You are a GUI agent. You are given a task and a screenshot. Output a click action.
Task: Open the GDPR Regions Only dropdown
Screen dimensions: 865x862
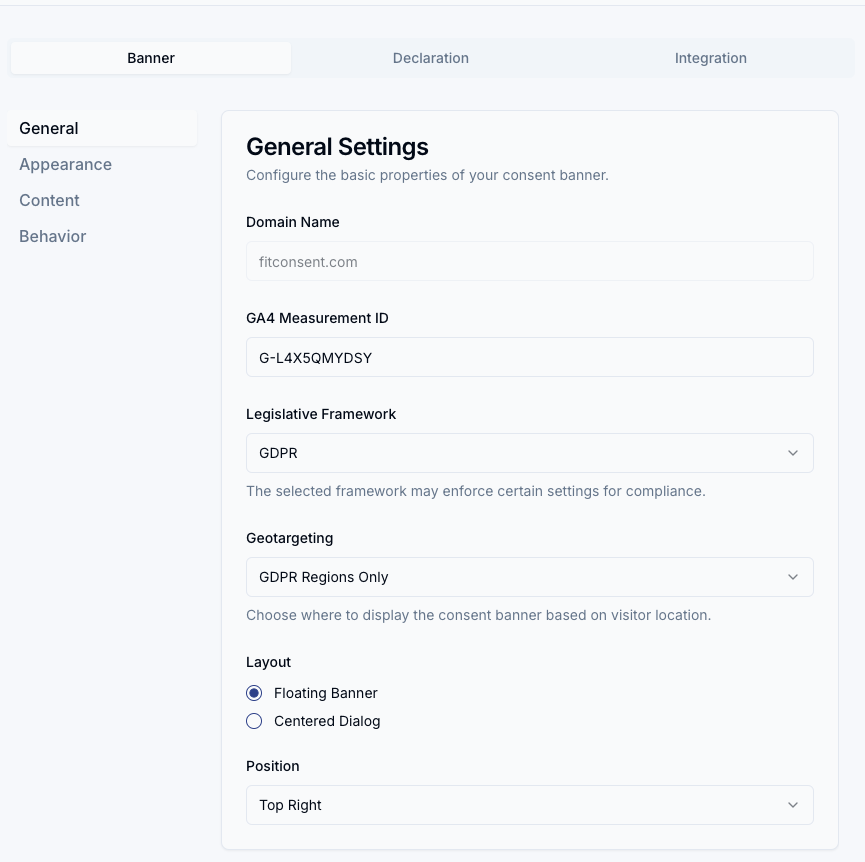coord(530,577)
